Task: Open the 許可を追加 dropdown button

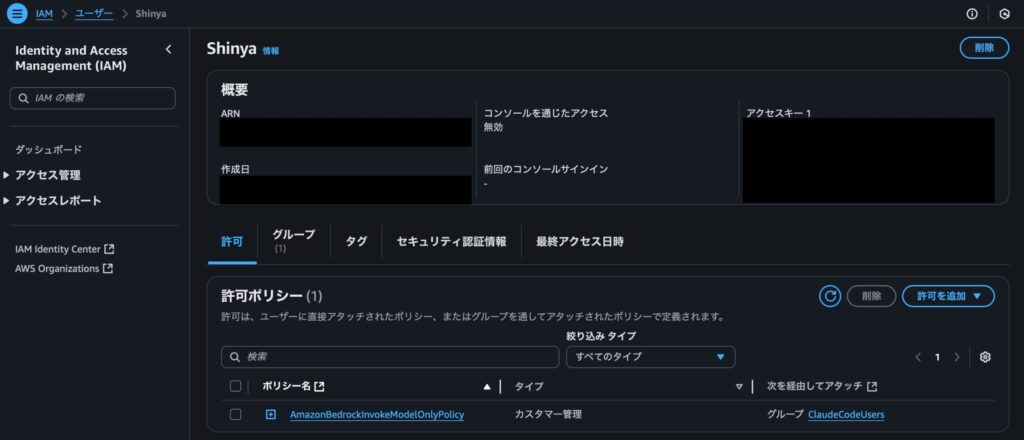Action: click(x=948, y=296)
